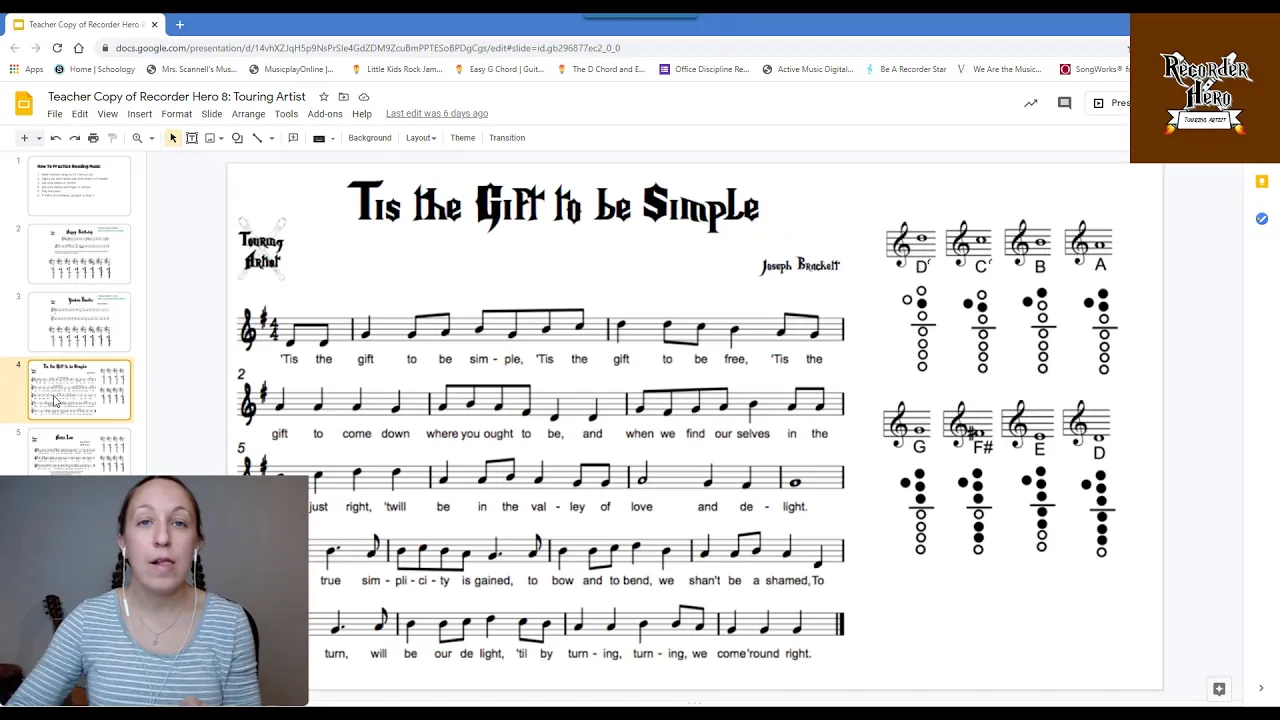Click the paint format icon

(112, 138)
